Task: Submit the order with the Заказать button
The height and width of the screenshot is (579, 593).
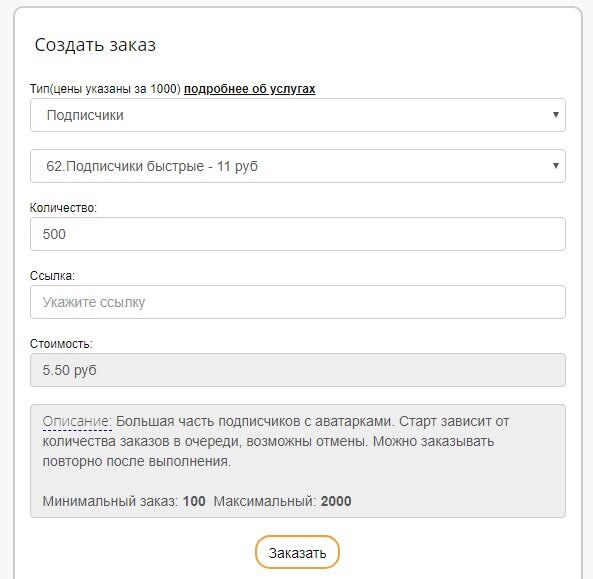Action: coord(297,553)
